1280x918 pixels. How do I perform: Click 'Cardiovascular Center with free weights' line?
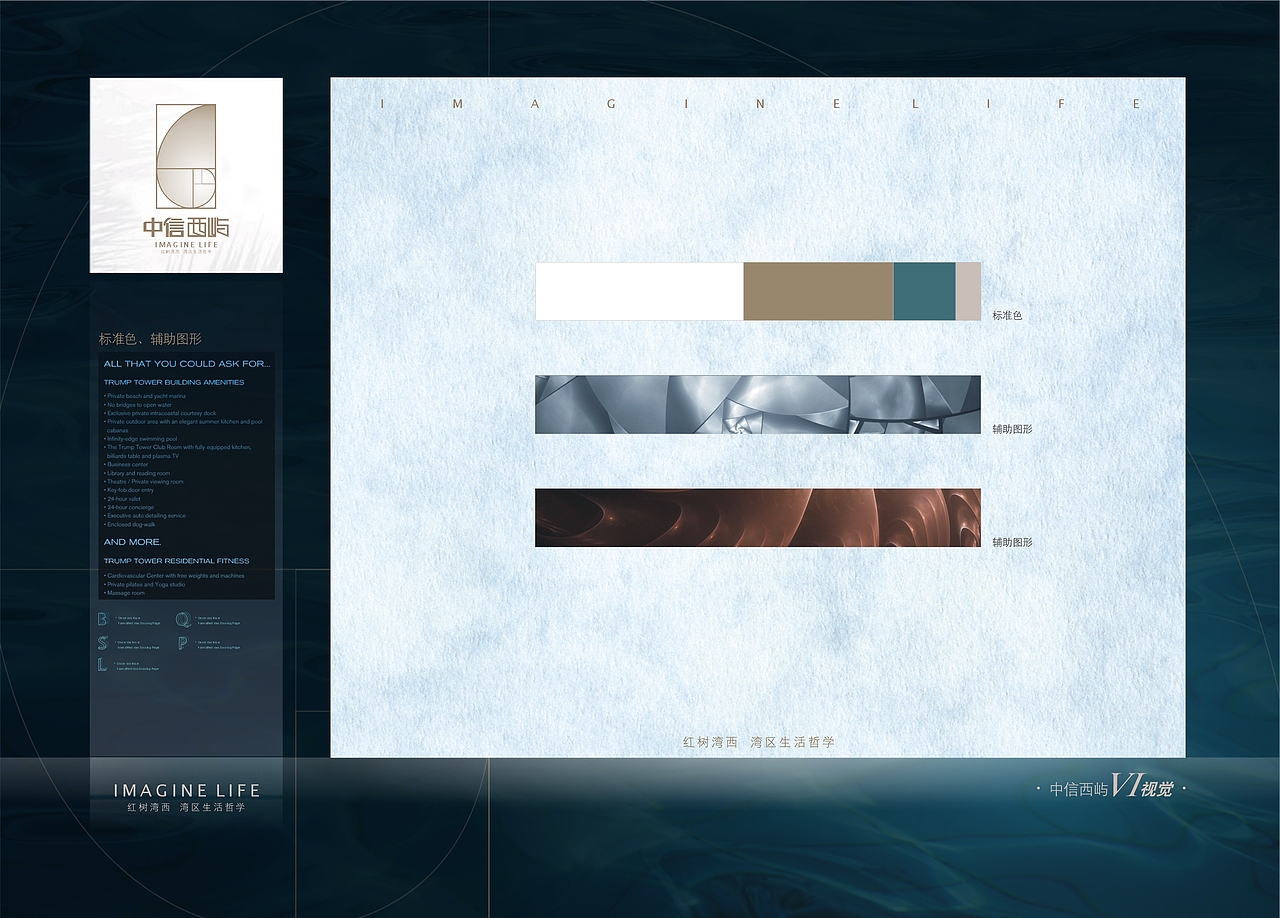(x=175, y=576)
